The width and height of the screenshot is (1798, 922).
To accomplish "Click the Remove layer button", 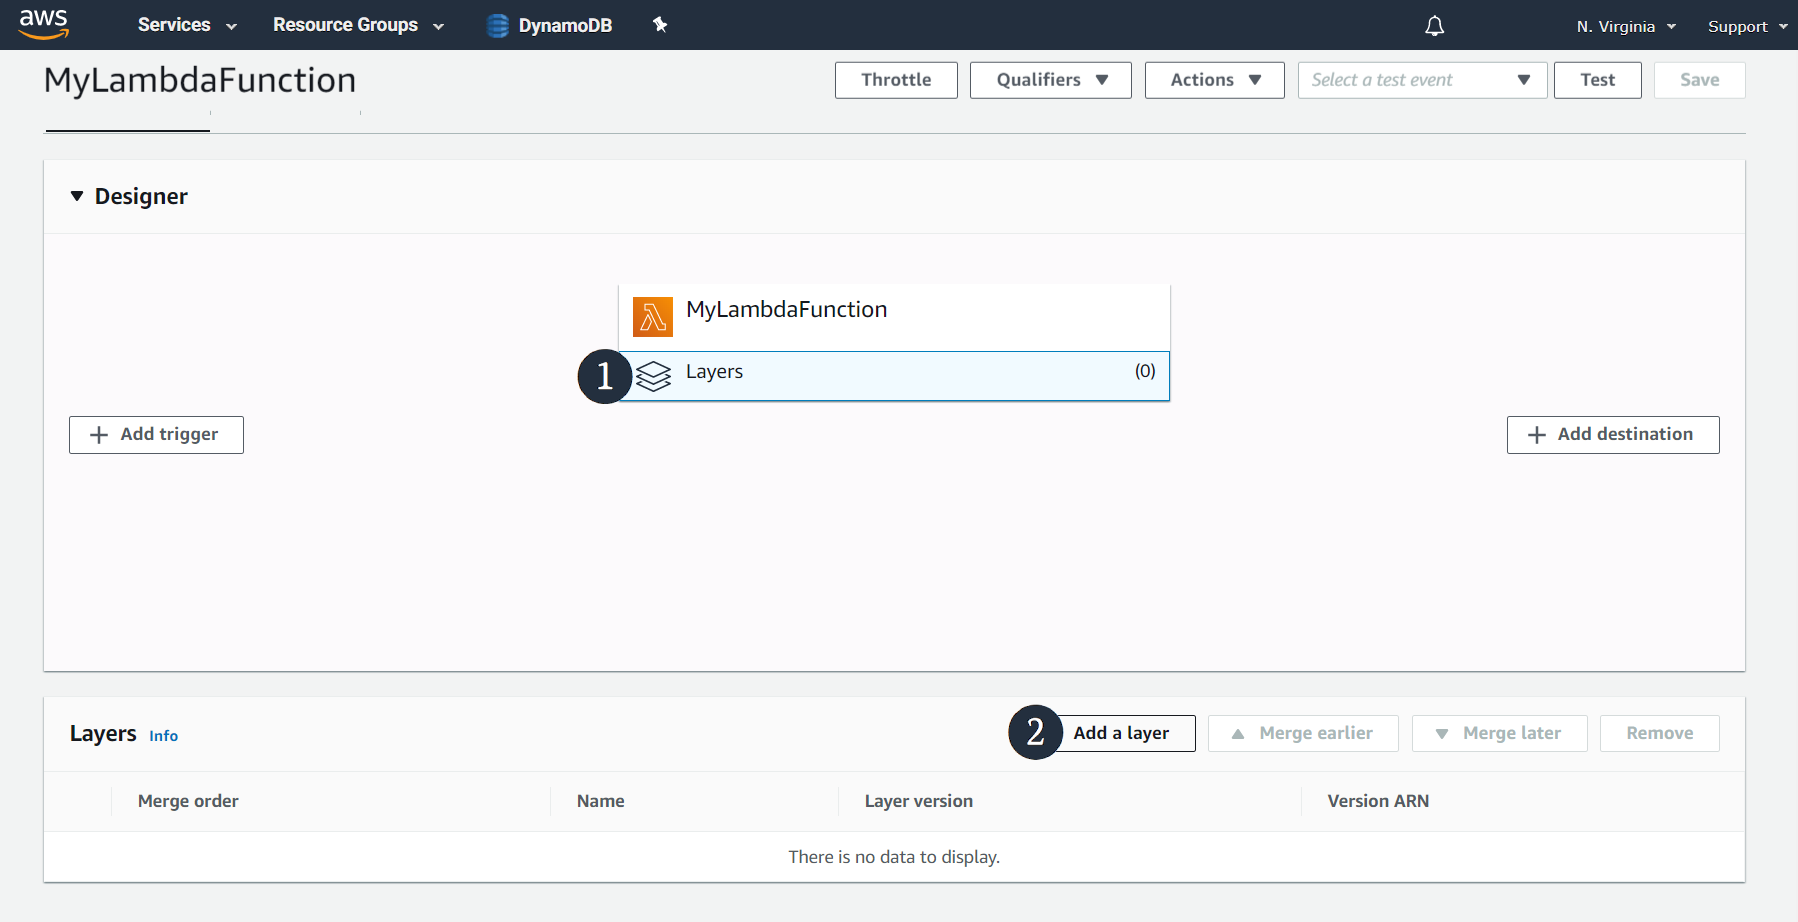I will tap(1660, 733).
